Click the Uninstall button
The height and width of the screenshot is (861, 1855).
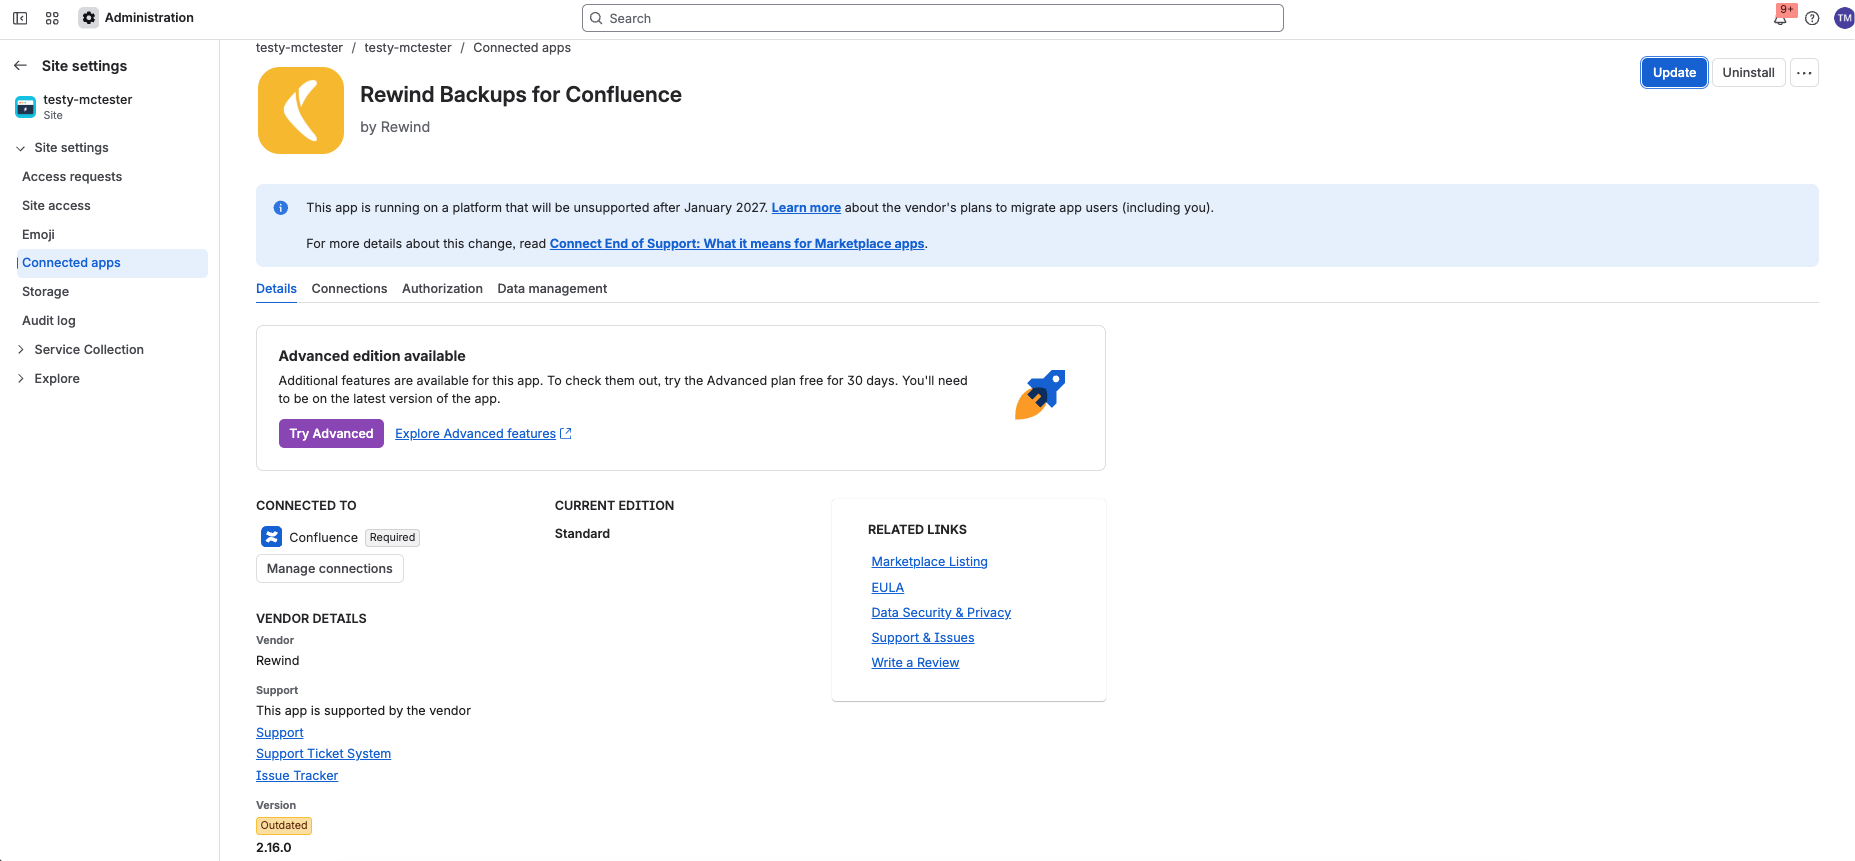pos(1748,73)
